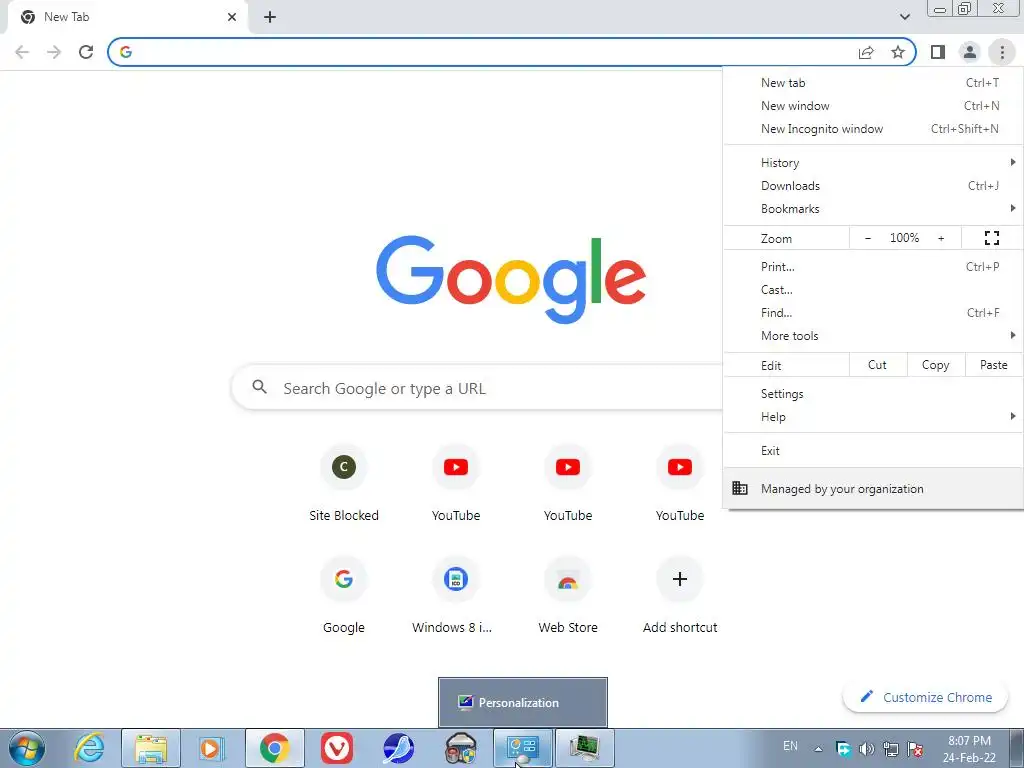Click the search magnifier icon in Google box
Viewport: 1024px width, 768px height.
259,387
